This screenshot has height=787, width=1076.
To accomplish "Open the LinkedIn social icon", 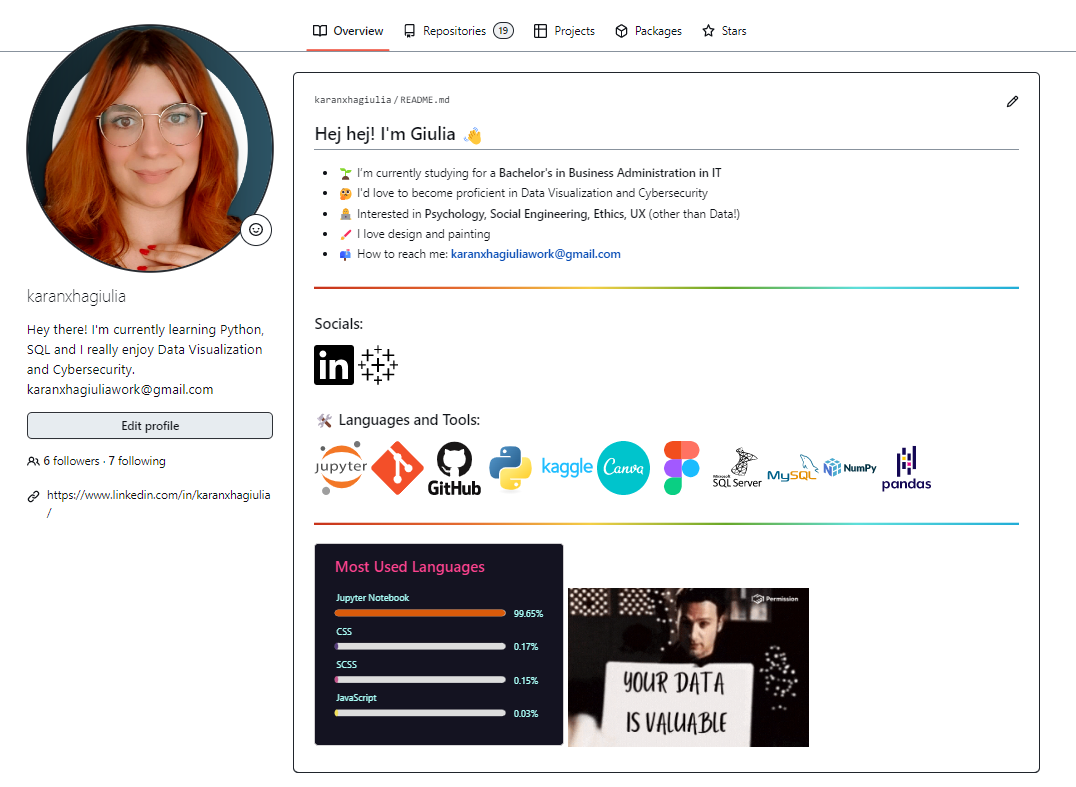I will tap(334, 365).
